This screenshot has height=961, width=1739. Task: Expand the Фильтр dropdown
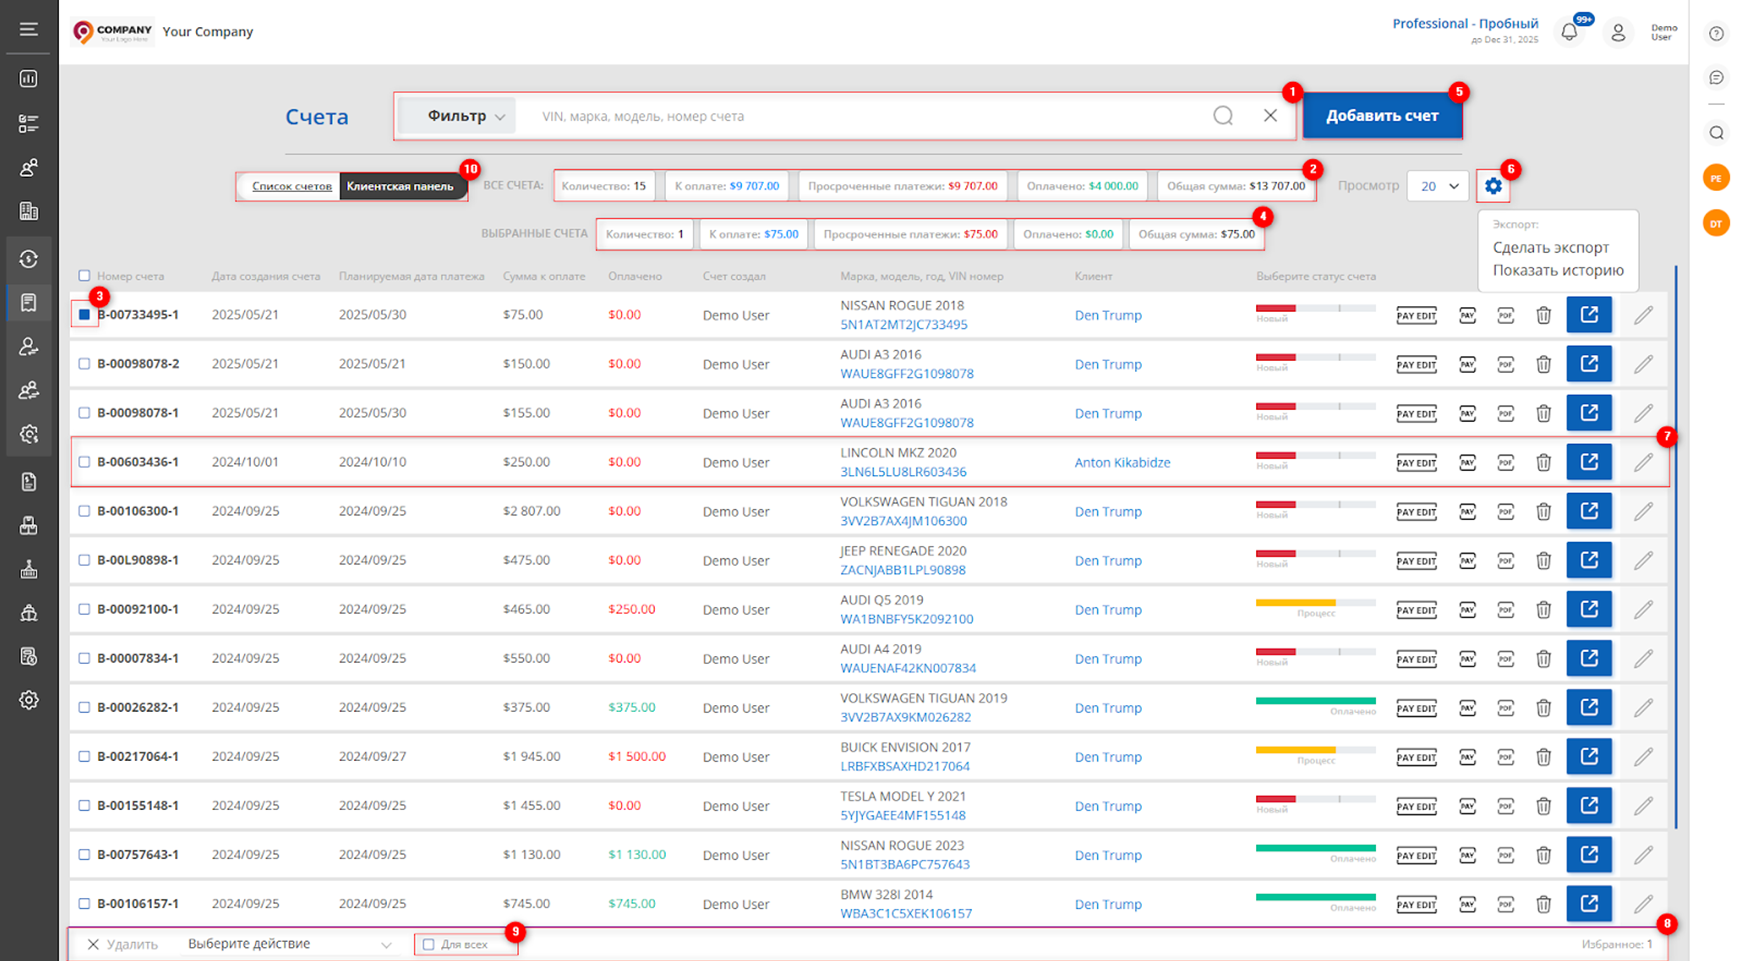point(457,116)
